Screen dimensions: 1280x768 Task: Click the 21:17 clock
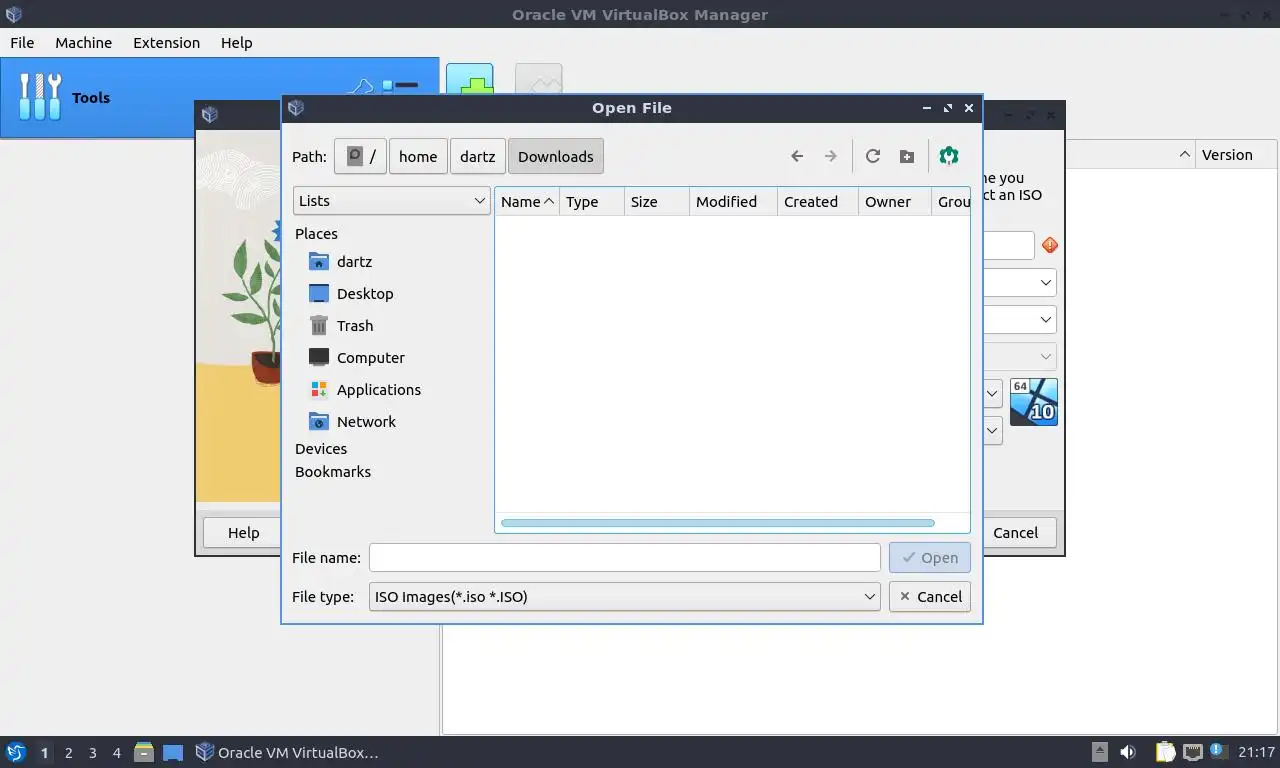[x=1256, y=752]
